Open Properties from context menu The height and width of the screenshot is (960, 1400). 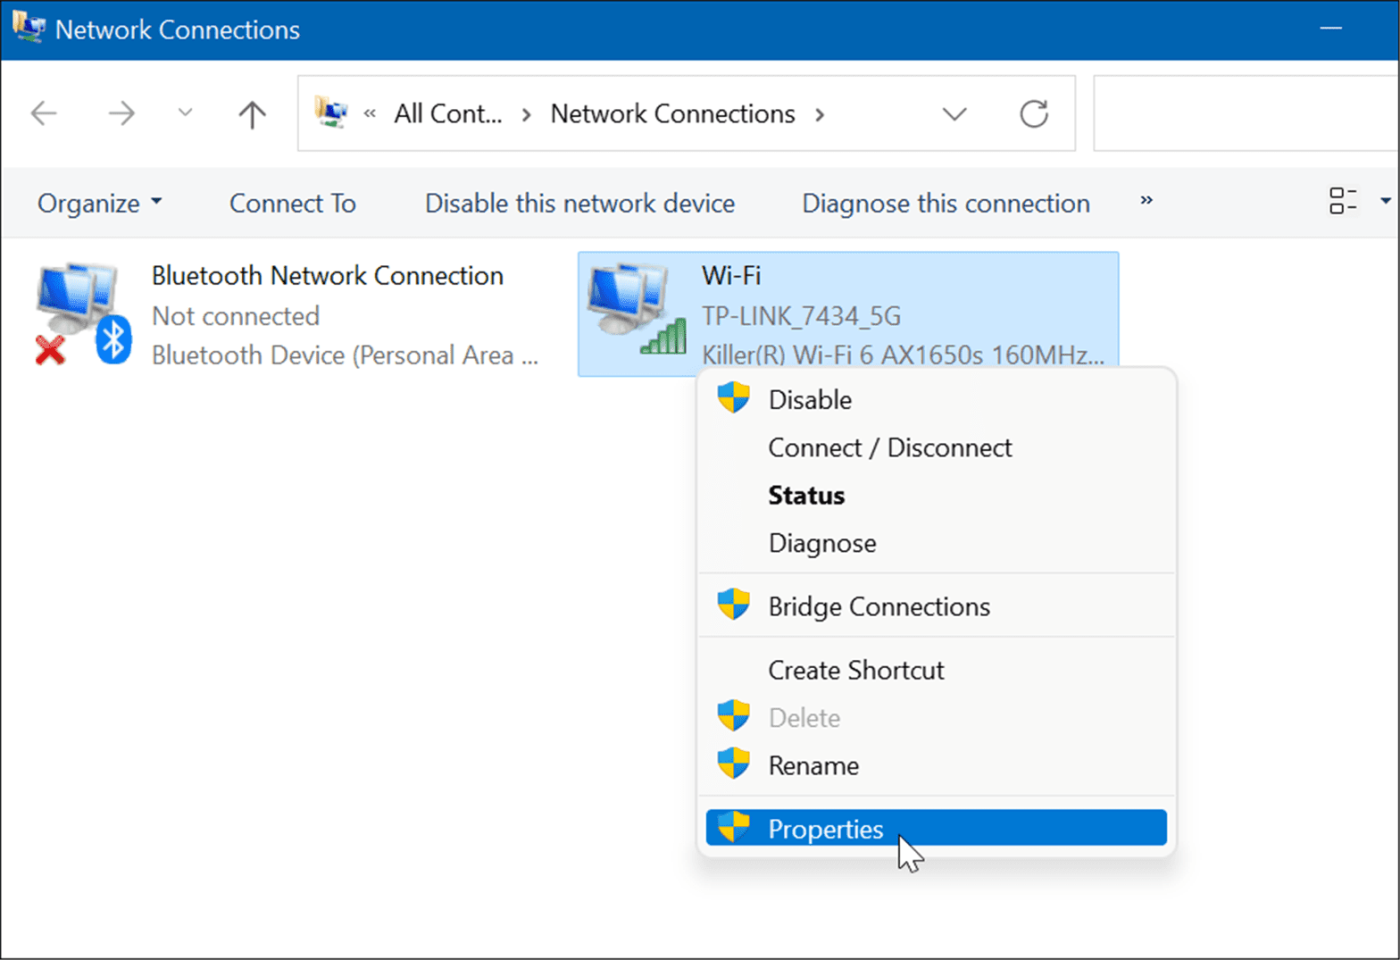pos(936,828)
